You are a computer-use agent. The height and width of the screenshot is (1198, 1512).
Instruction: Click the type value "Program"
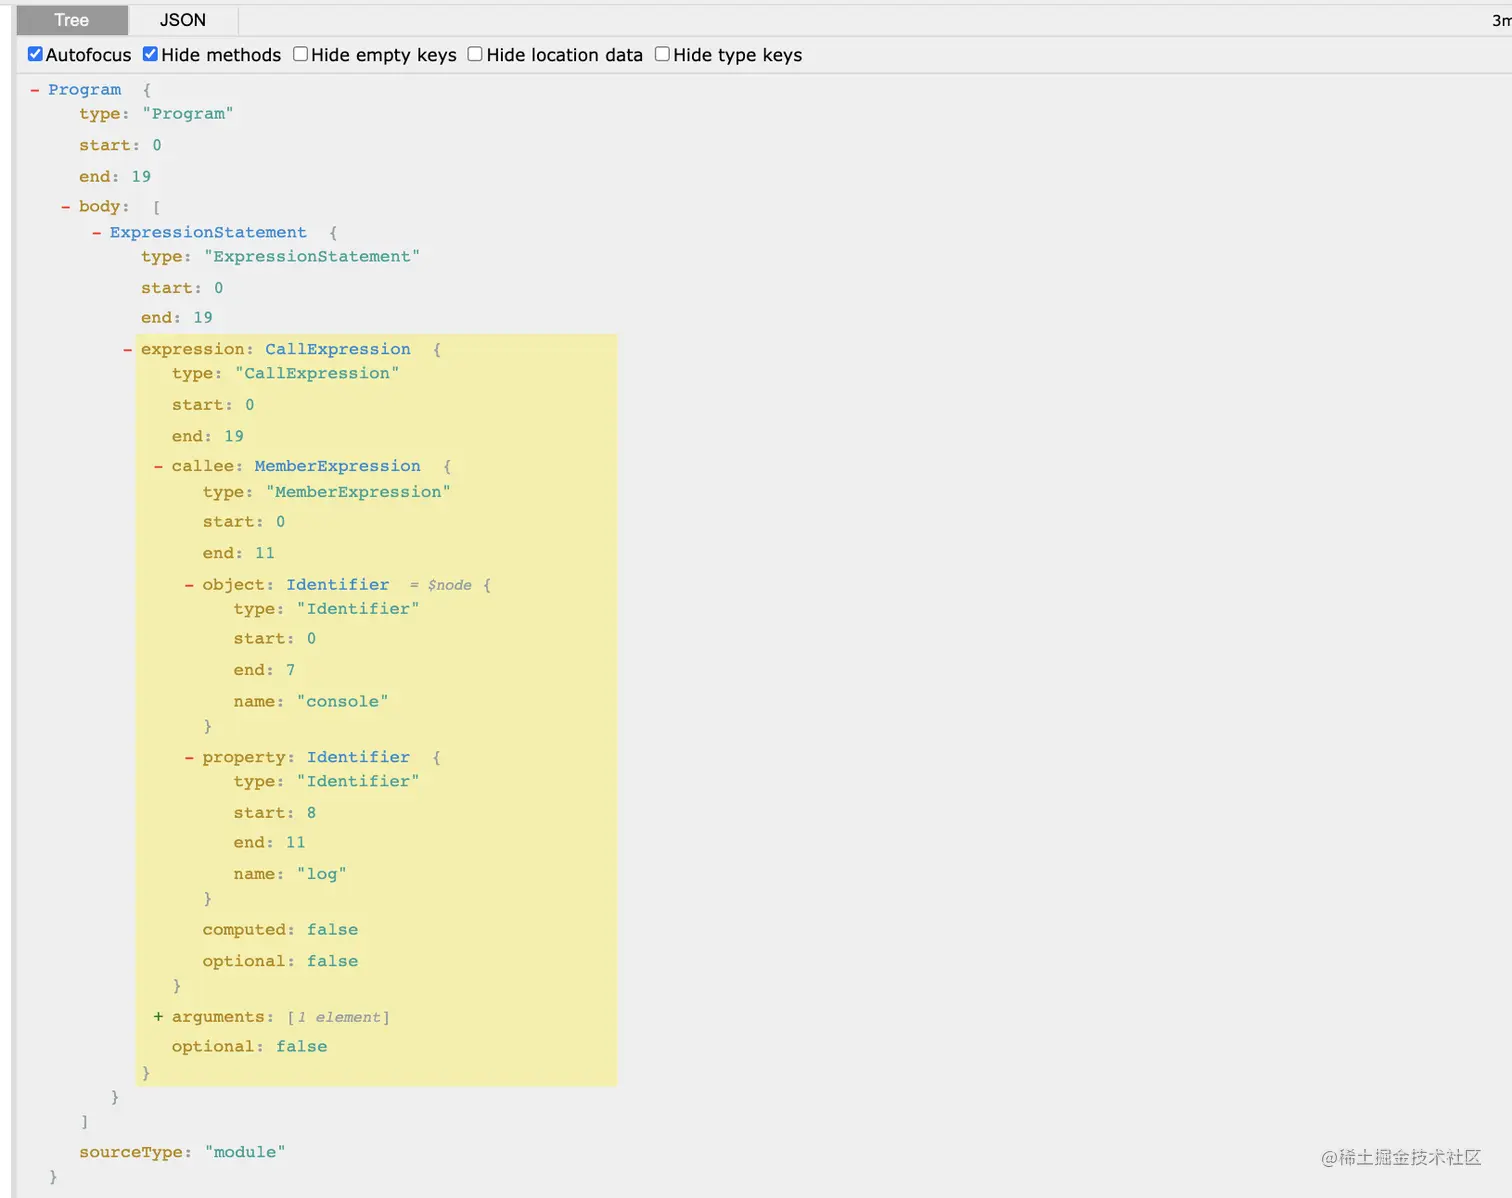[x=188, y=114]
